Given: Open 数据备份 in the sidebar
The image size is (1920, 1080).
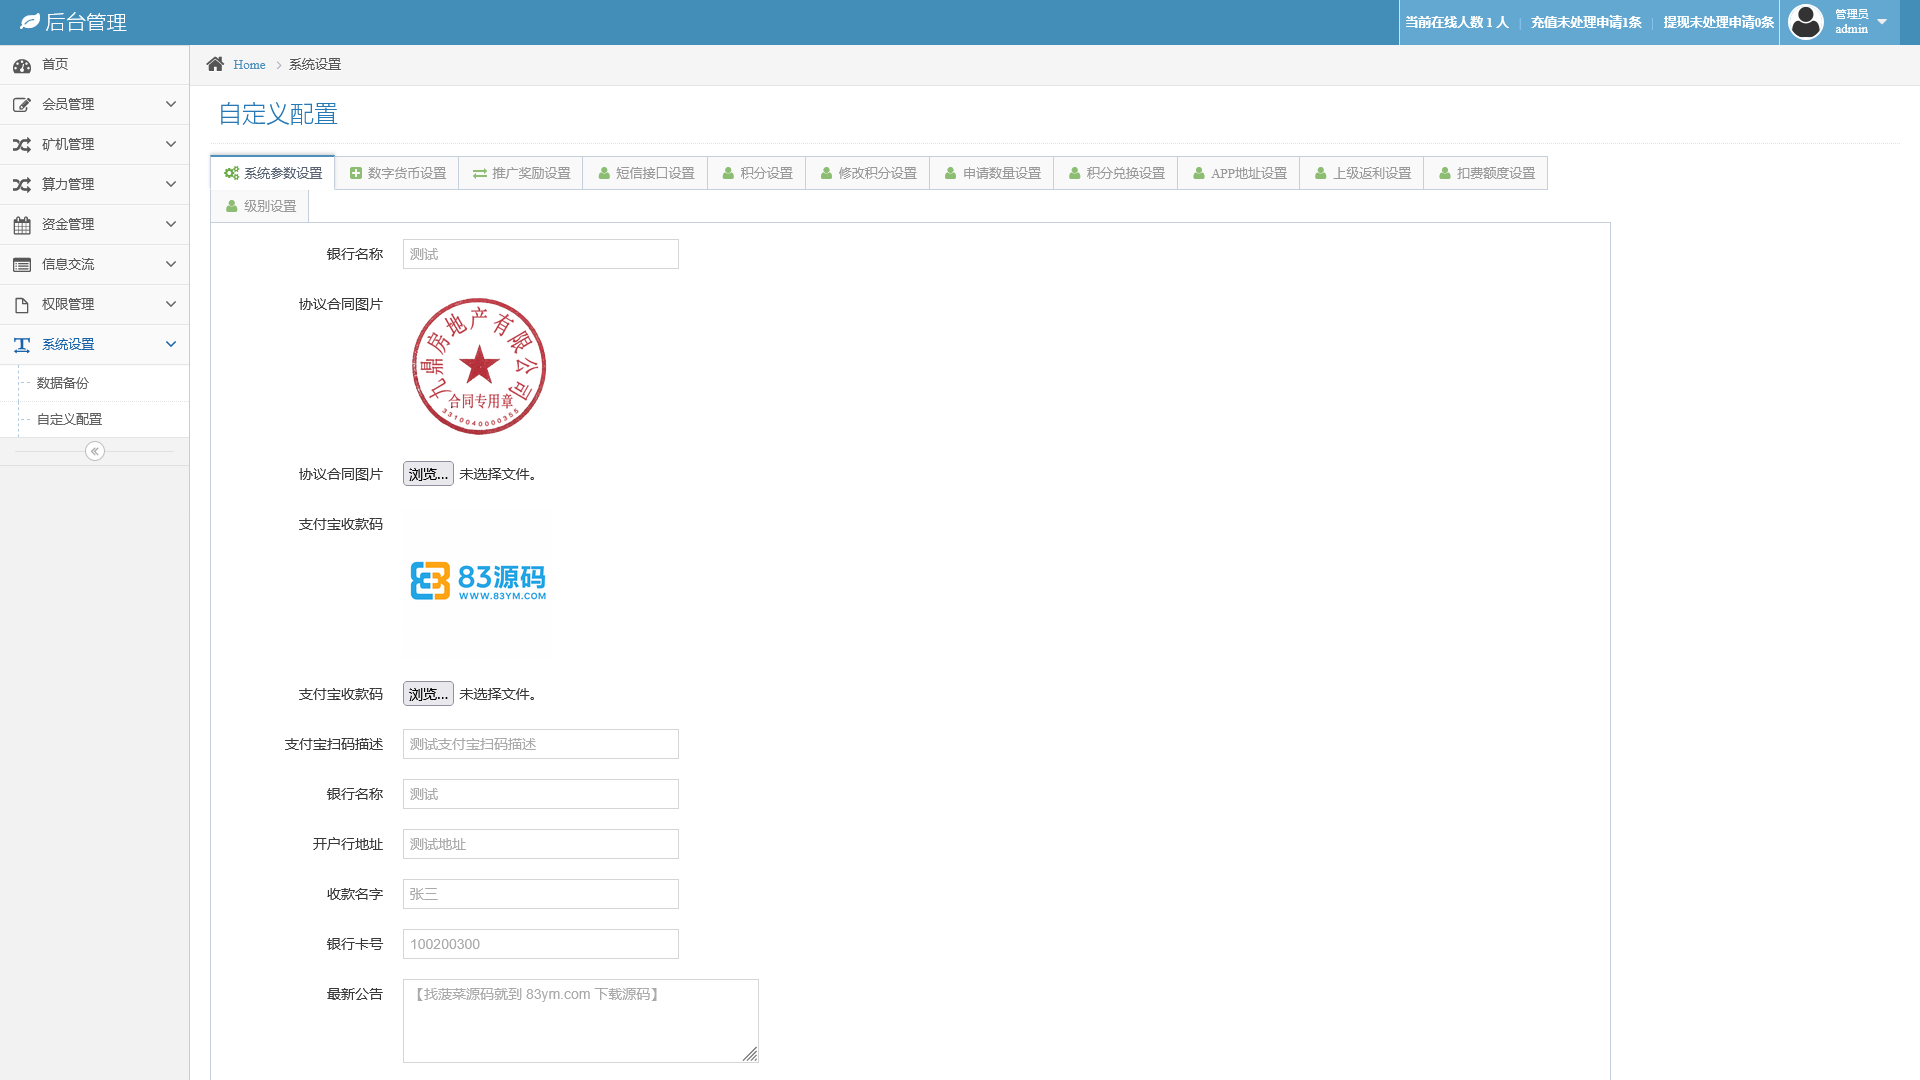Looking at the screenshot, I should tap(63, 384).
